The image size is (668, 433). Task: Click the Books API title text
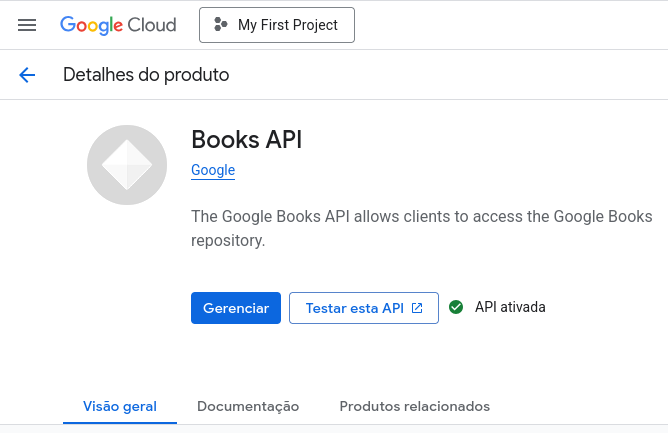pyautogui.click(x=247, y=140)
